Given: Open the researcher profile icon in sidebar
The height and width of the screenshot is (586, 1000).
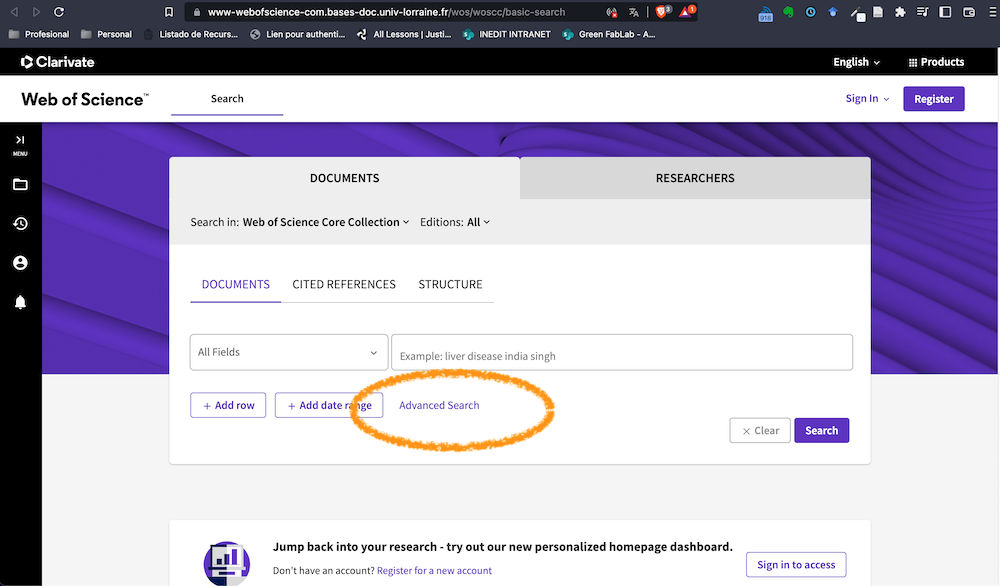Looking at the screenshot, I should click(x=20, y=263).
